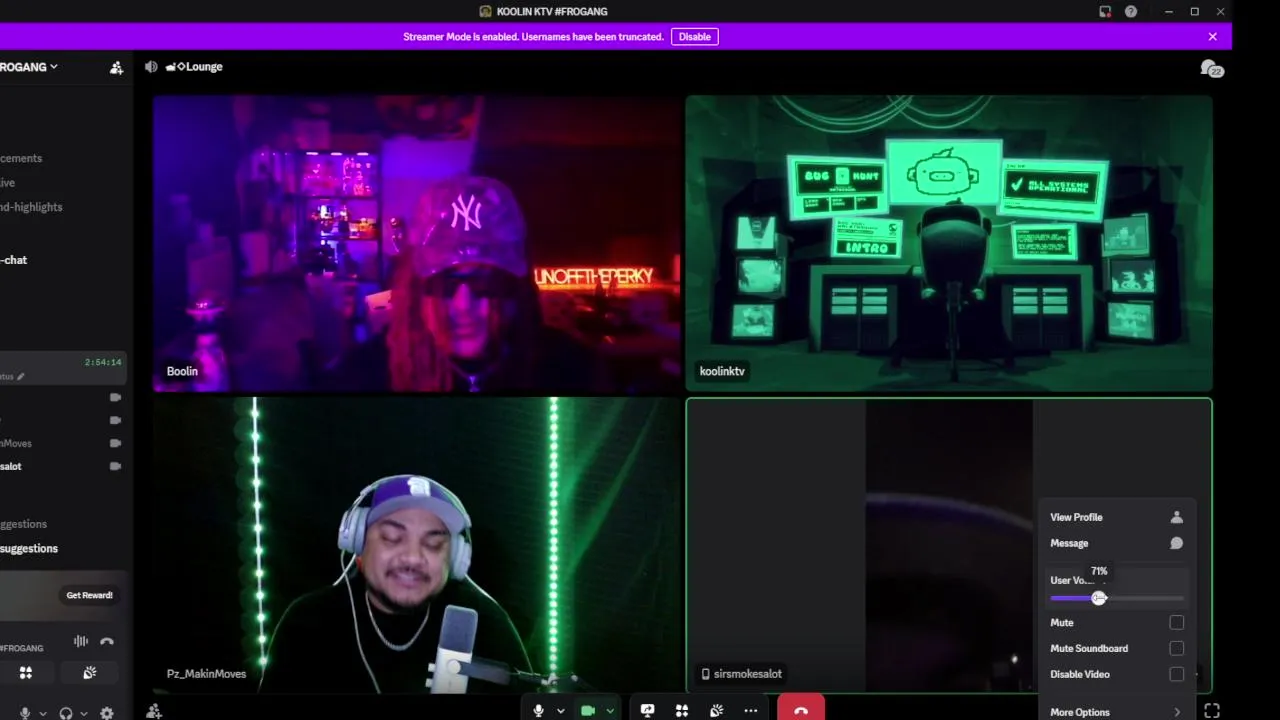Open the three-dot more menu in call controls

[751, 711]
